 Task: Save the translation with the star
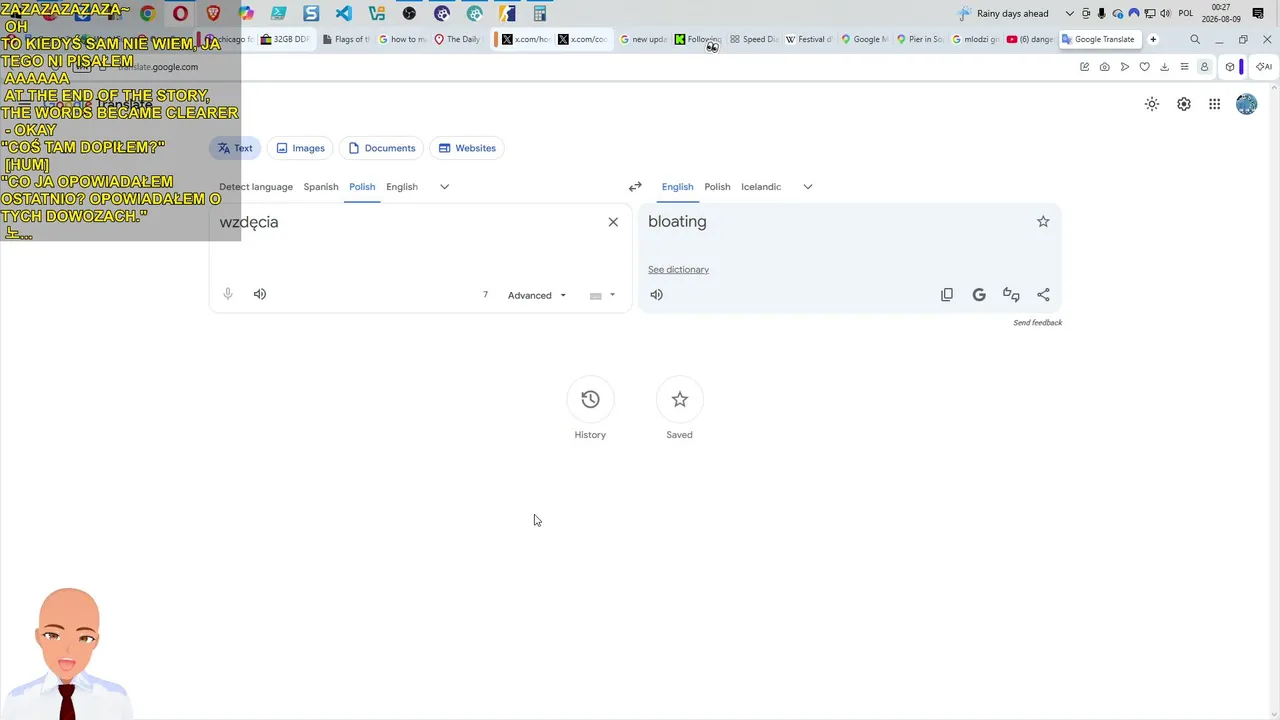[1043, 222]
